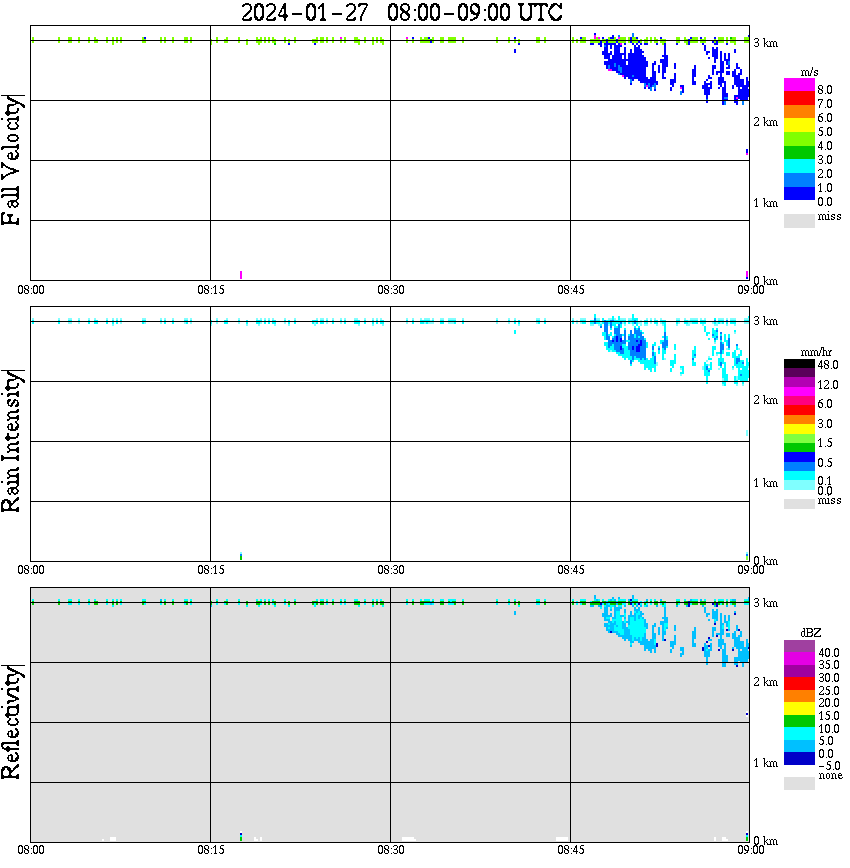Click the '3 km' label of Fall Velocity panel
850x868 pixels.
(x=766, y=43)
